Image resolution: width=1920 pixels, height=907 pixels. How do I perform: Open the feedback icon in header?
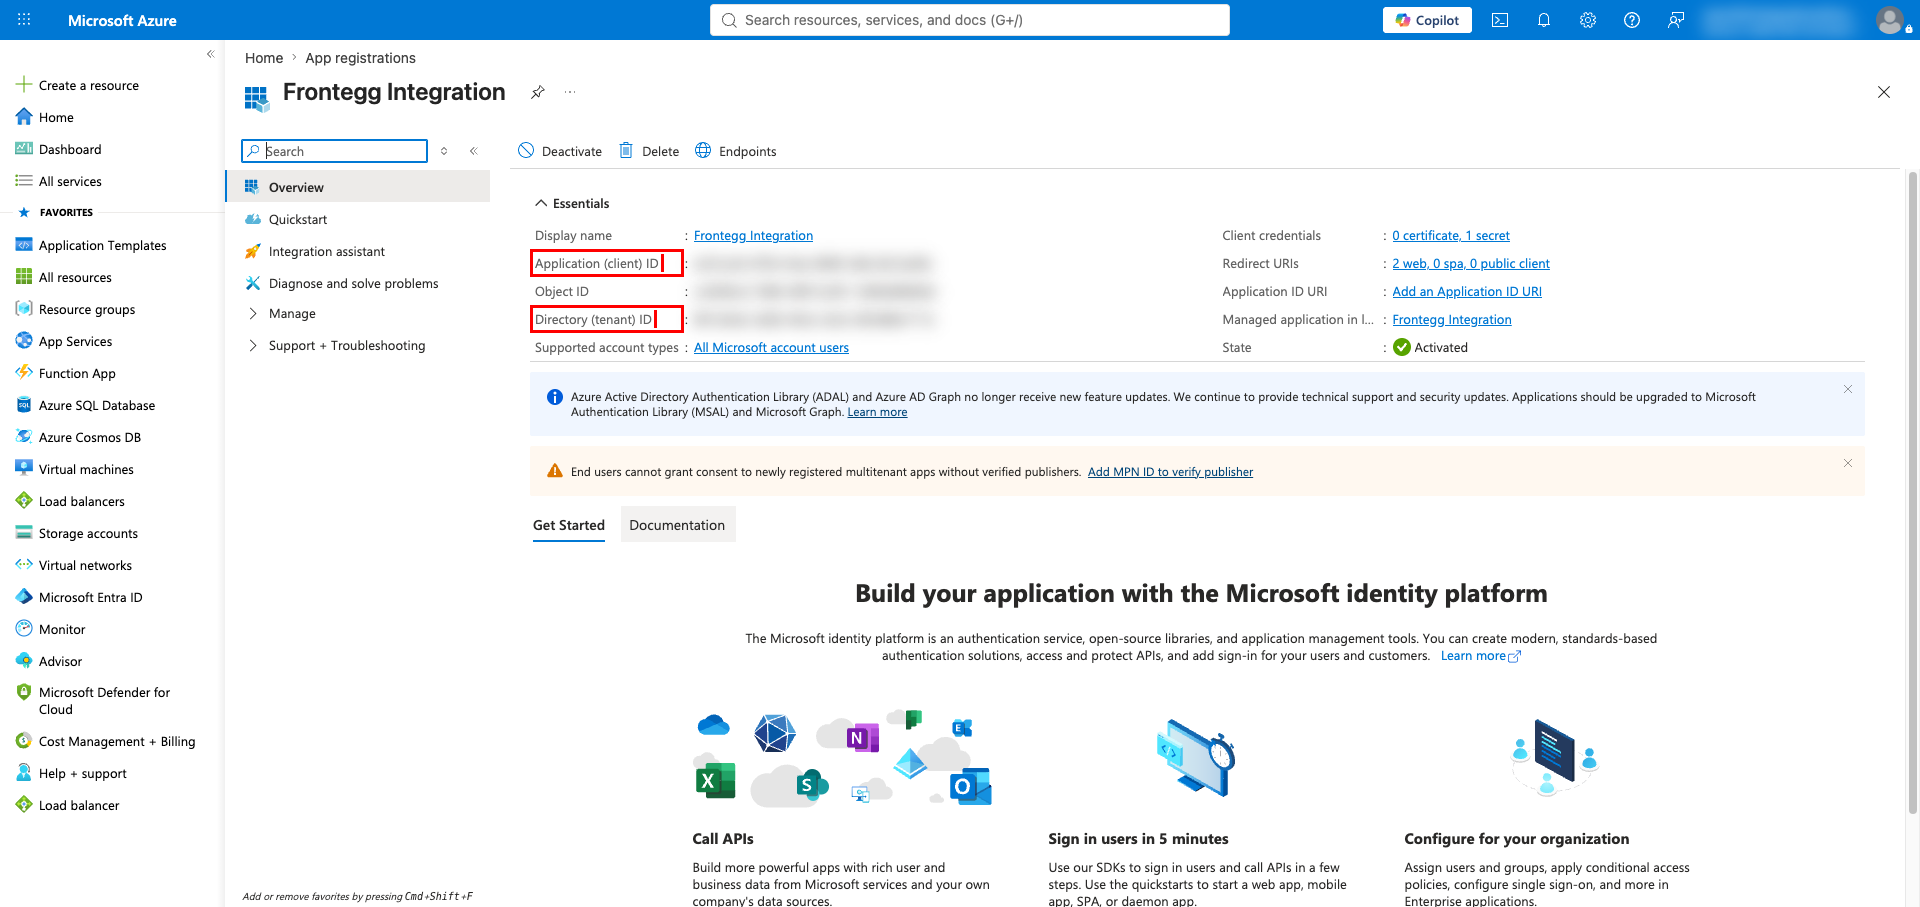point(1676,20)
